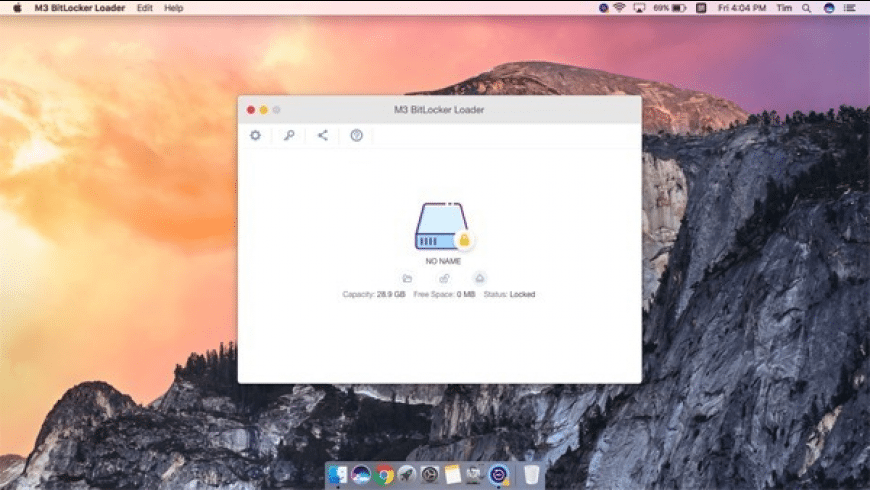
Task: Open Notes from the Dock
Action: click(452, 475)
